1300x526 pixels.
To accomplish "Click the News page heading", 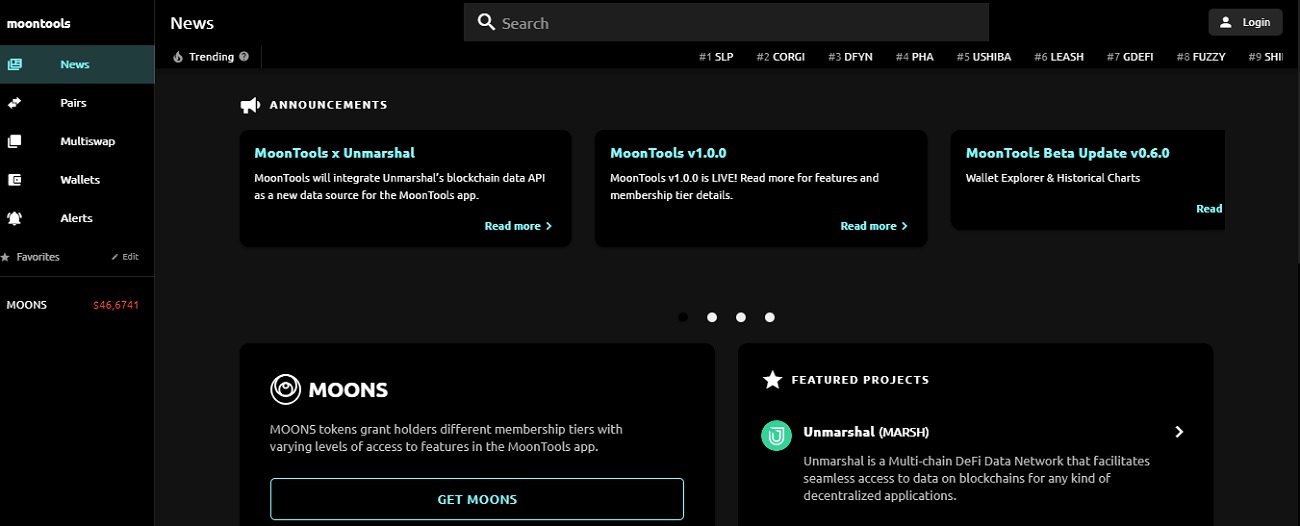I will point(192,23).
